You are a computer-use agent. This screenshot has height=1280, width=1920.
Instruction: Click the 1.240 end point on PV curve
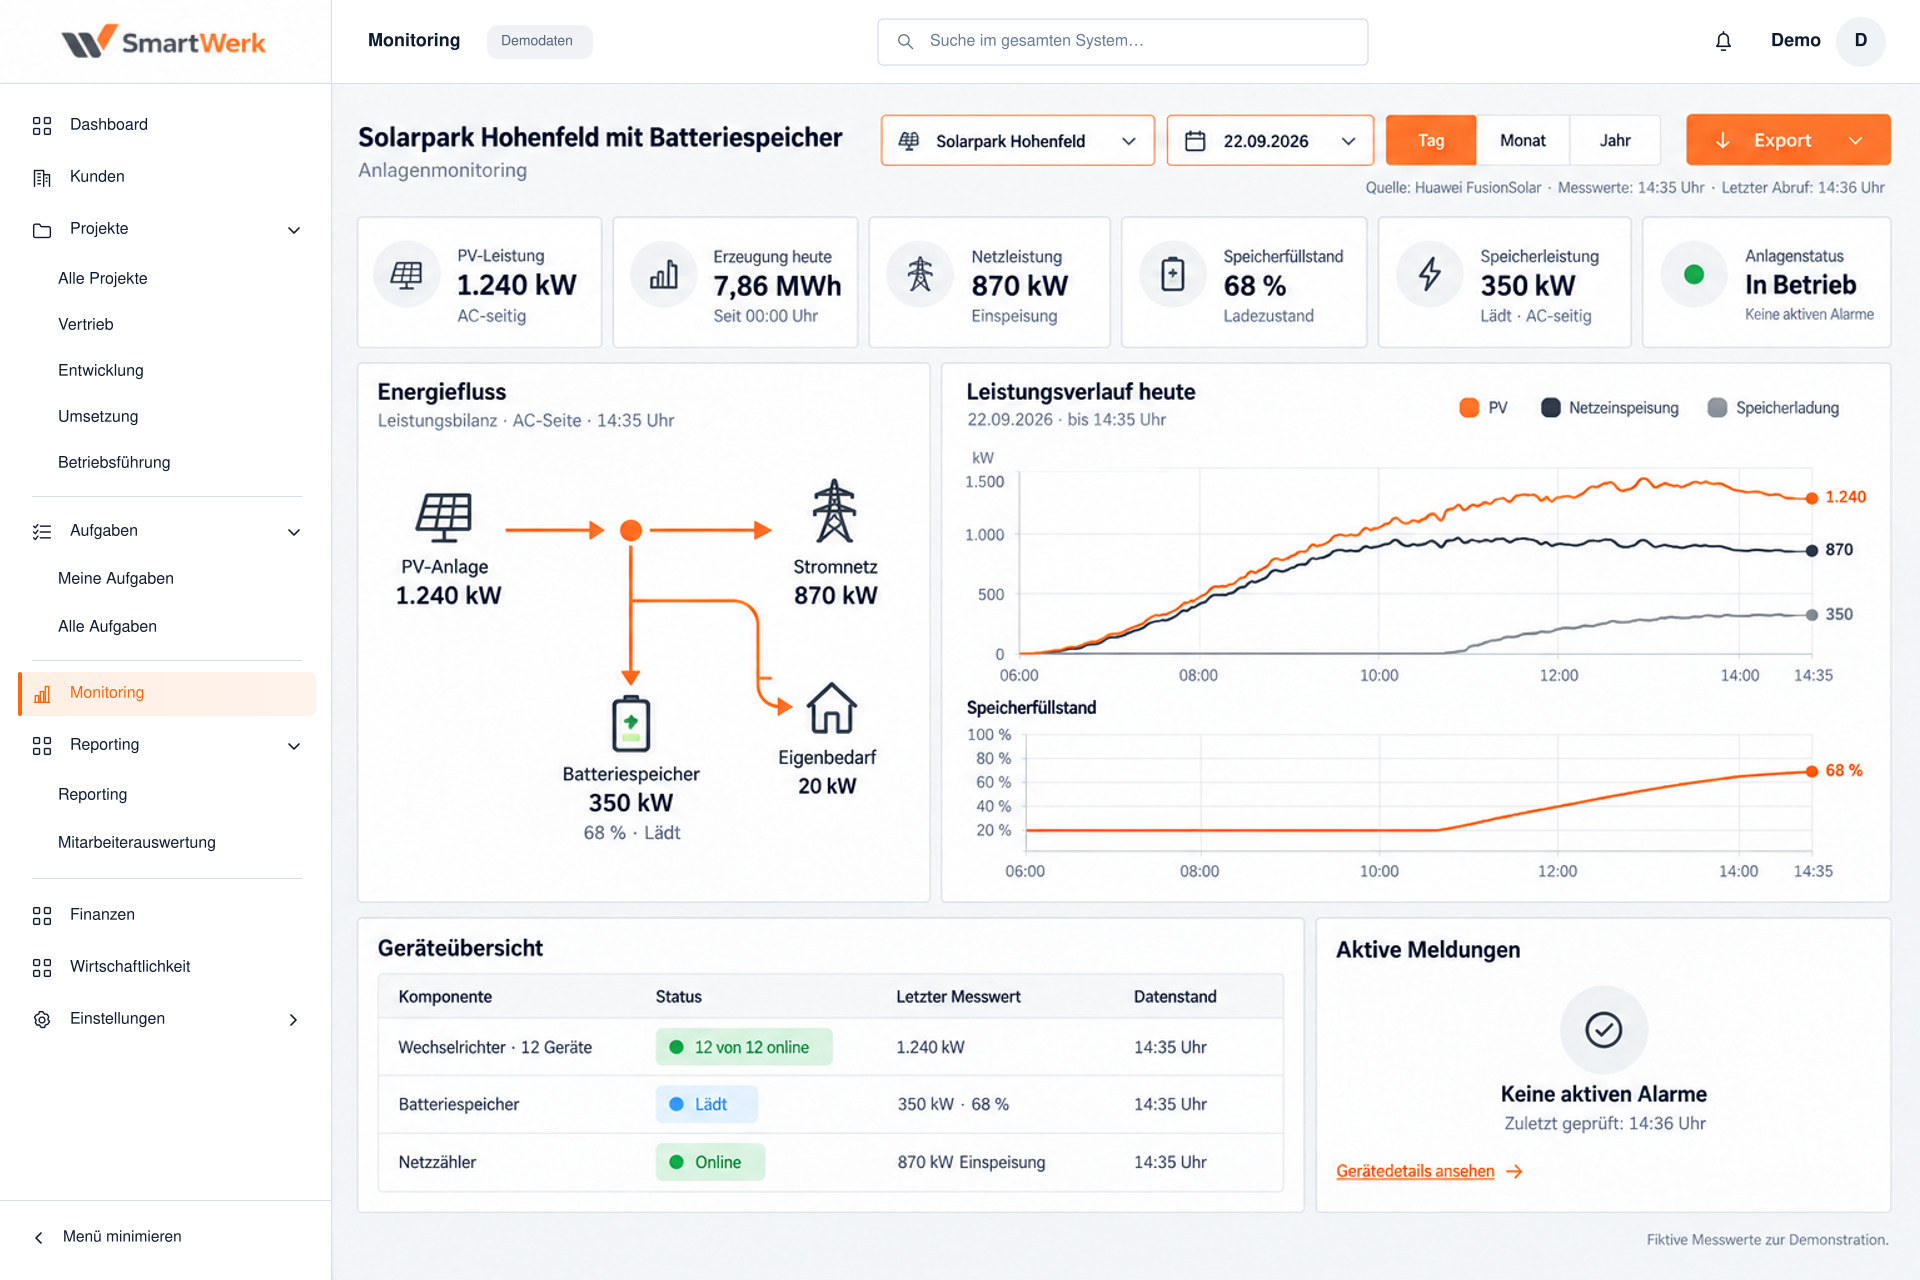coord(1812,498)
